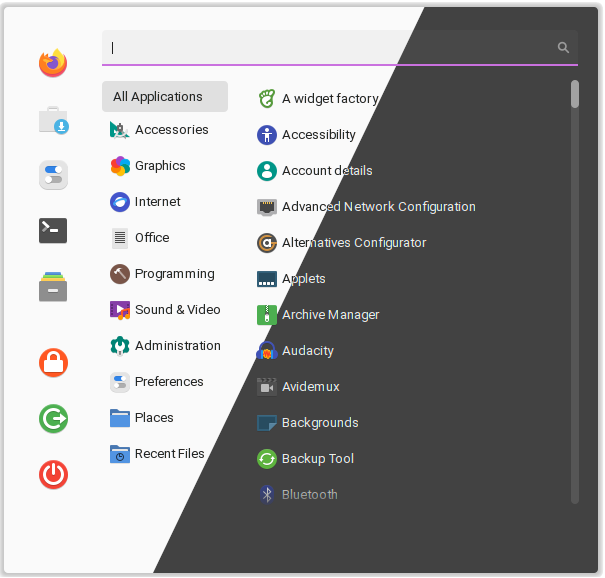The height and width of the screenshot is (578, 605).
Task: Click the Sound & Video category icon
Action: pos(120,310)
